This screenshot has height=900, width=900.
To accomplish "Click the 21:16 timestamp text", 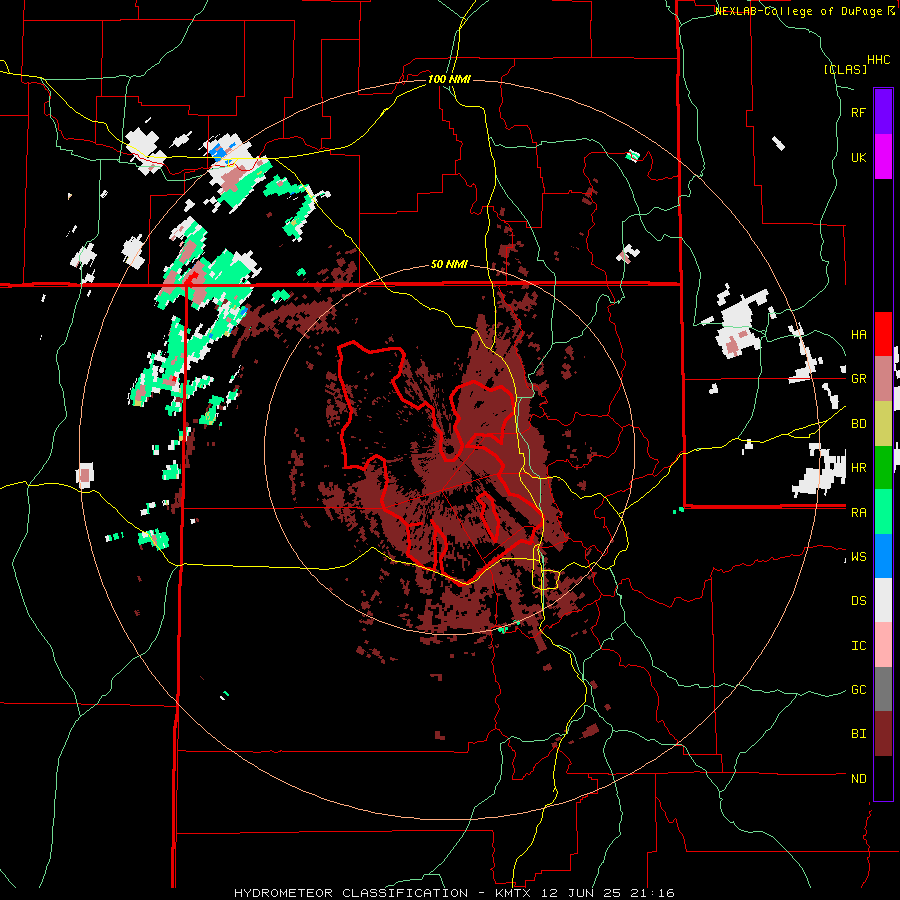I will point(651,893).
